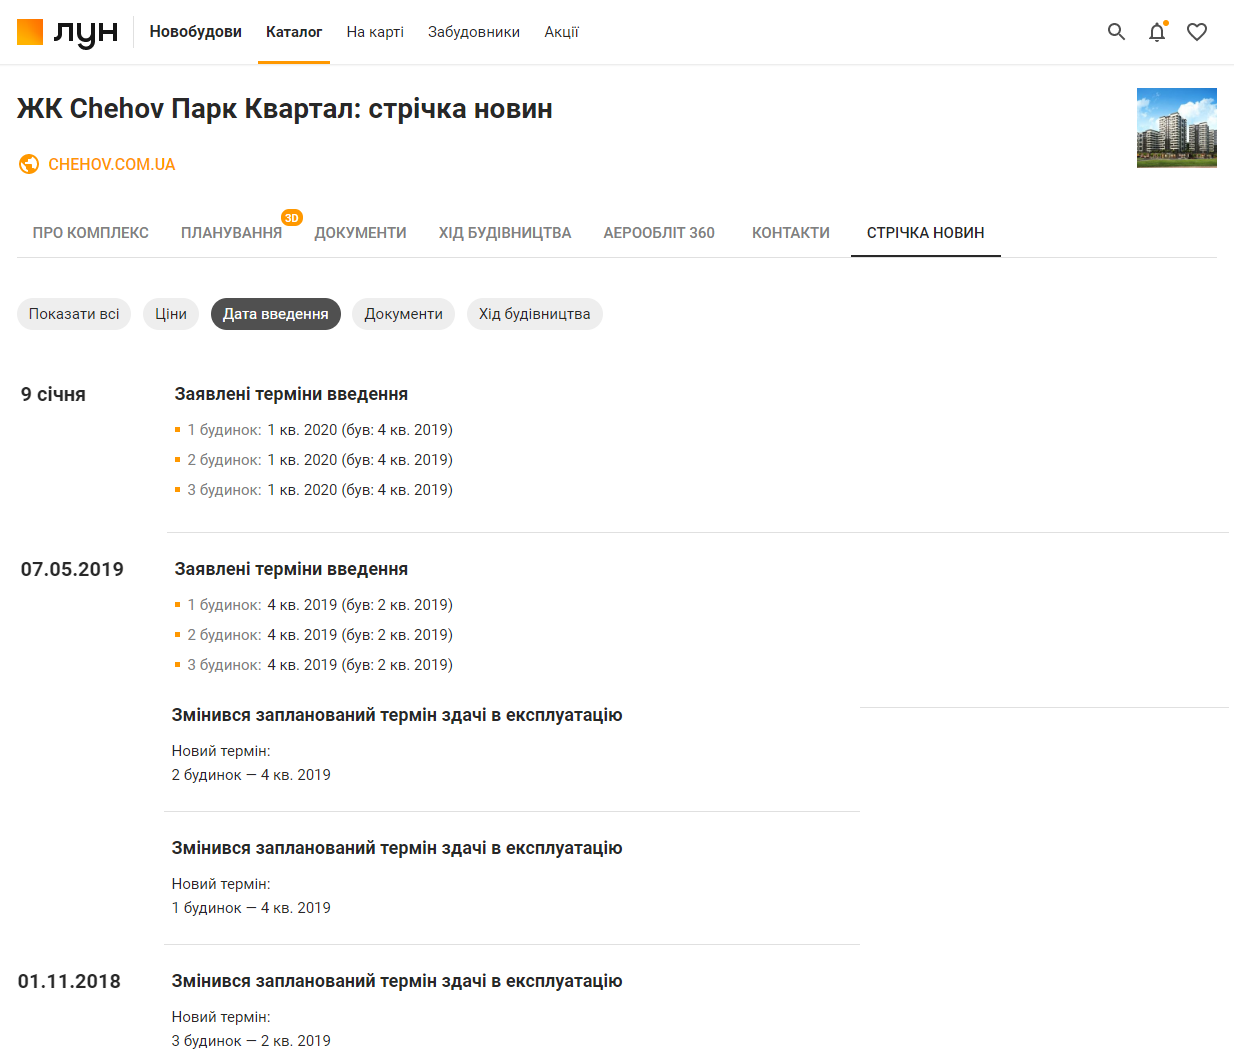Screen dimensions: 1234x1050
Task: Click the 3D badge on Планування
Action: [x=291, y=218]
